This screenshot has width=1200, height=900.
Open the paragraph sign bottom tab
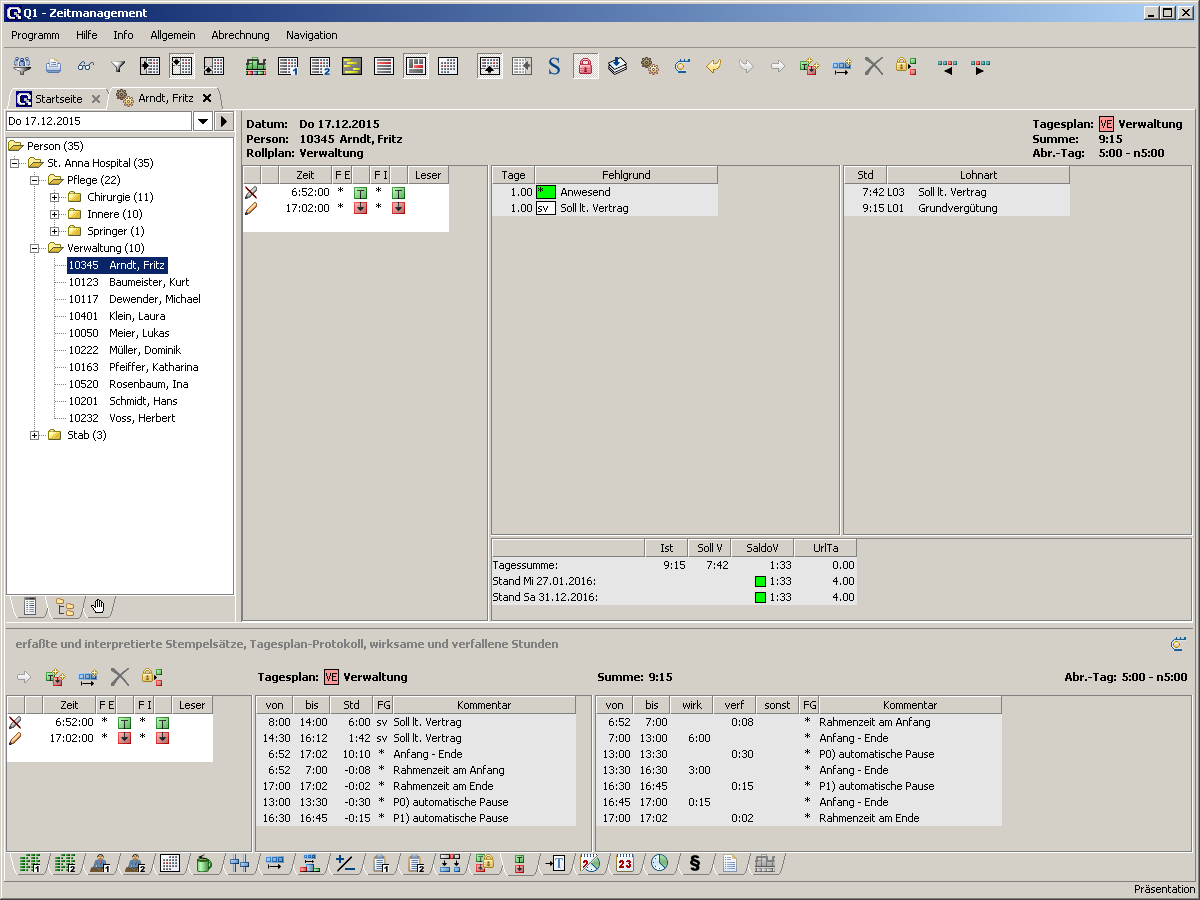[x=695, y=864]
